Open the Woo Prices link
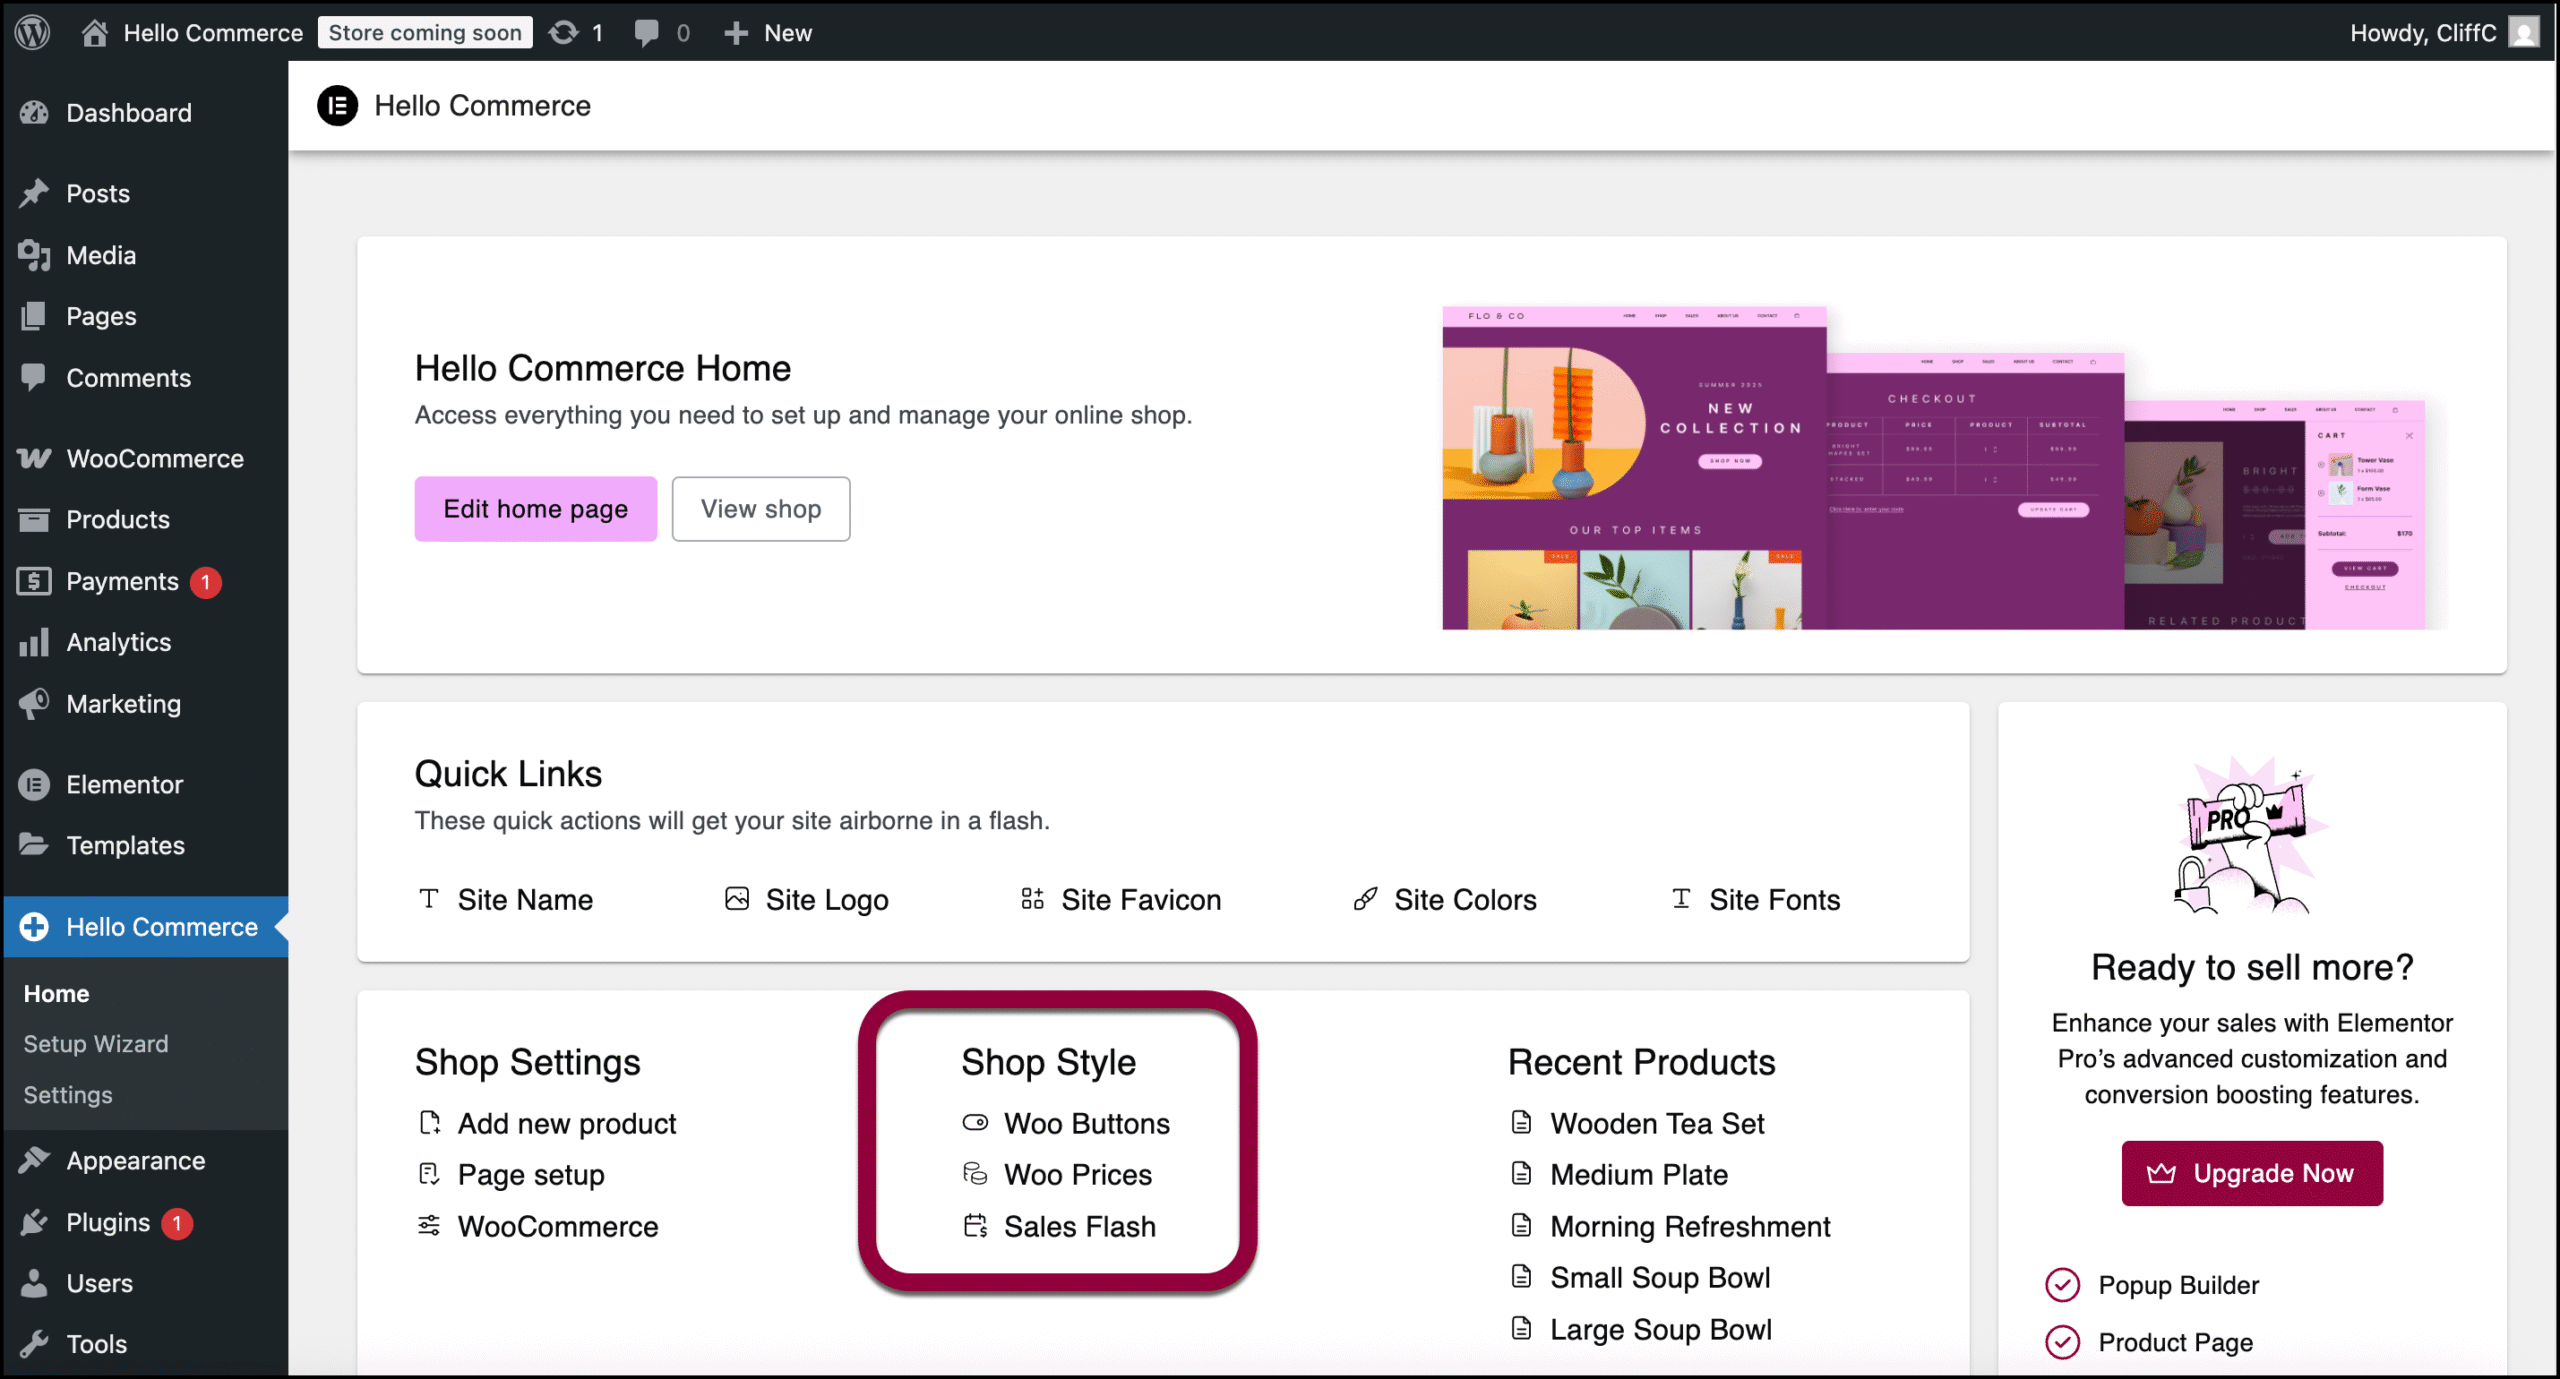The width and height of the screenshot is (2560, 1379). (1057, 1174)
